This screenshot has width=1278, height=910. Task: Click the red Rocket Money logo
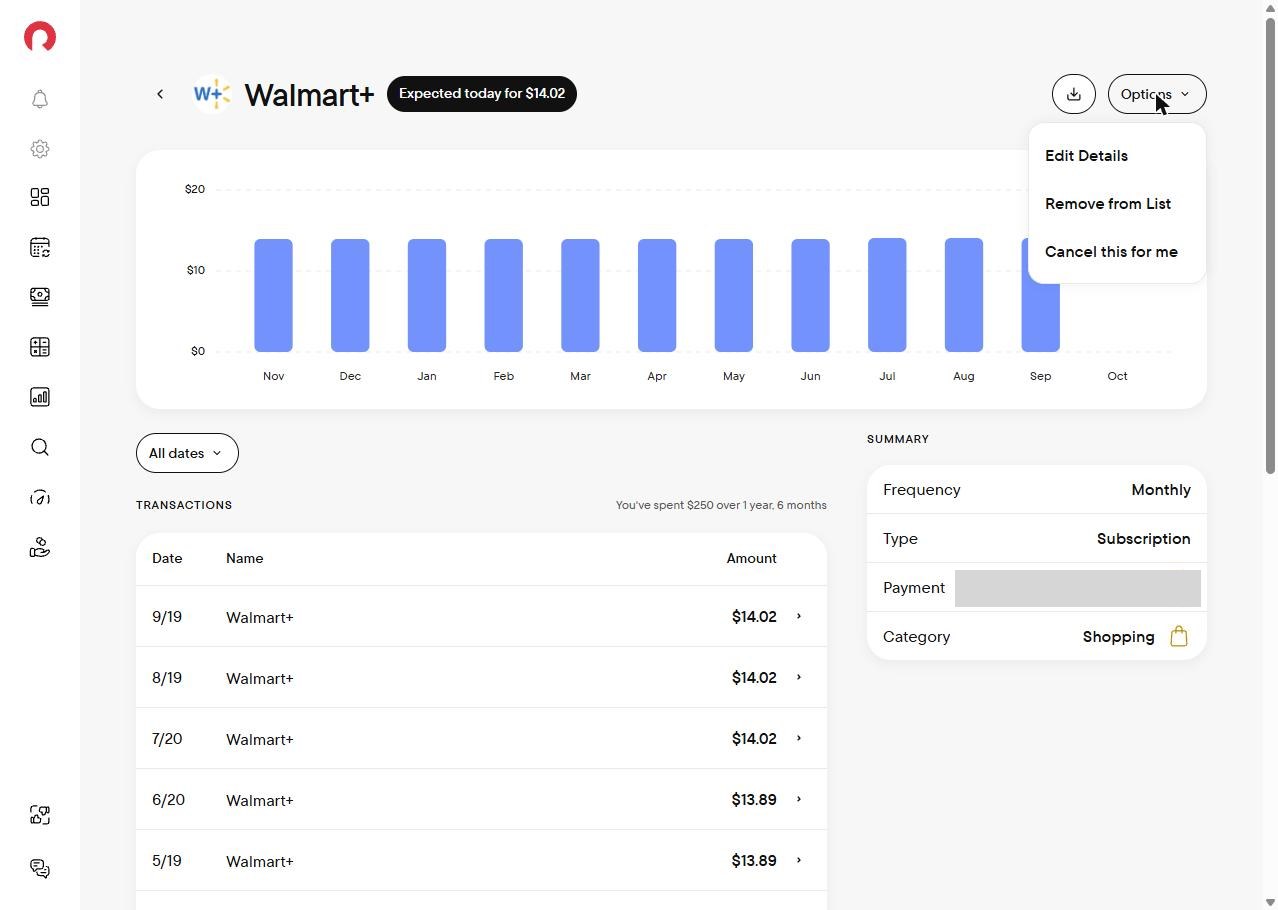(x=40, y=38)
